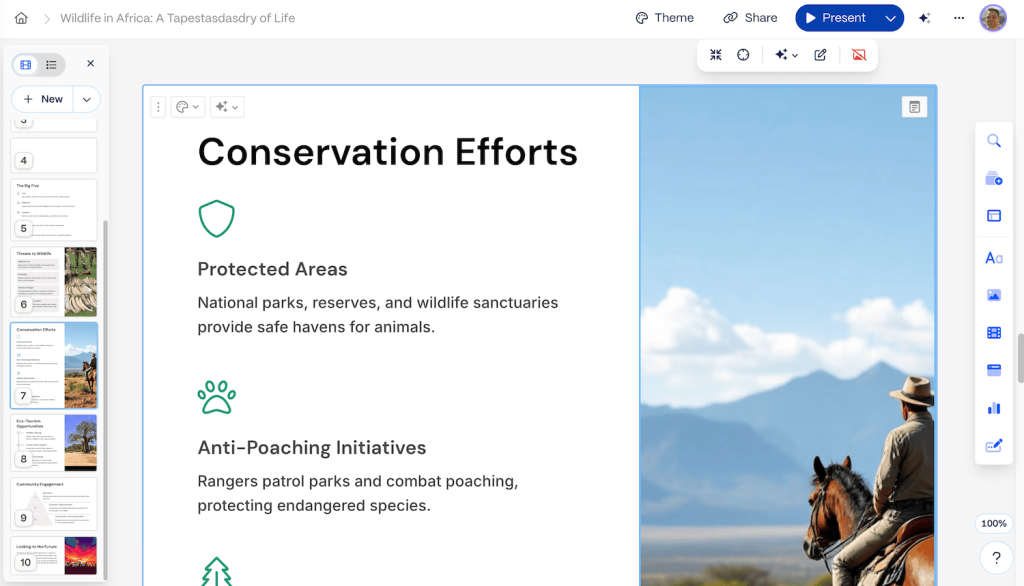1024x586 pixels.
Task: Open the Theme menu
Action: tap(665, 18)
